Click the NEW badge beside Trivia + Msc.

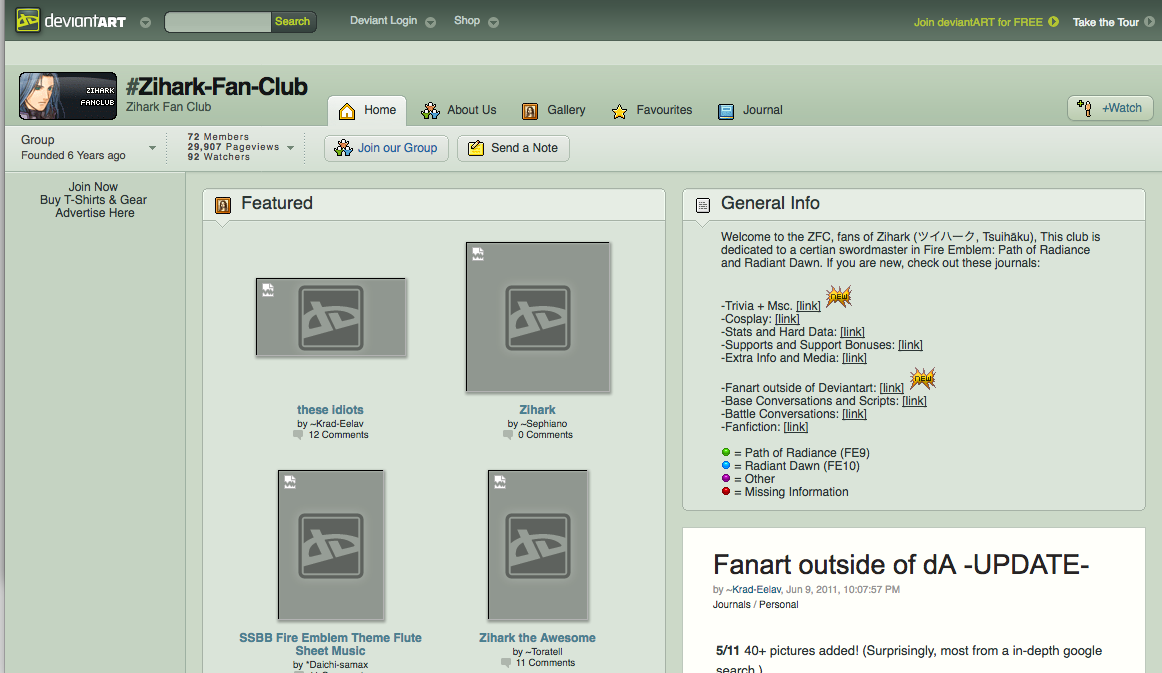(x=839, y=296)
